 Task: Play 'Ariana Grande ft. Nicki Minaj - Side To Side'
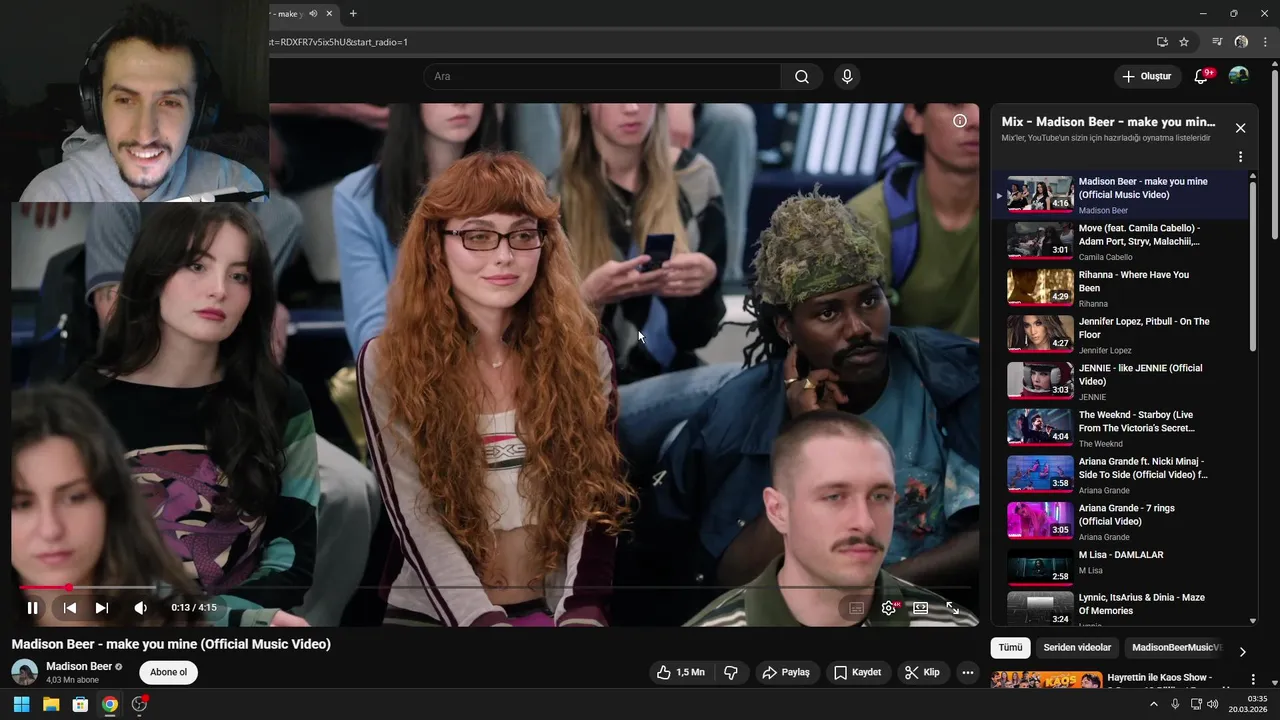(x=1122, y=475)
